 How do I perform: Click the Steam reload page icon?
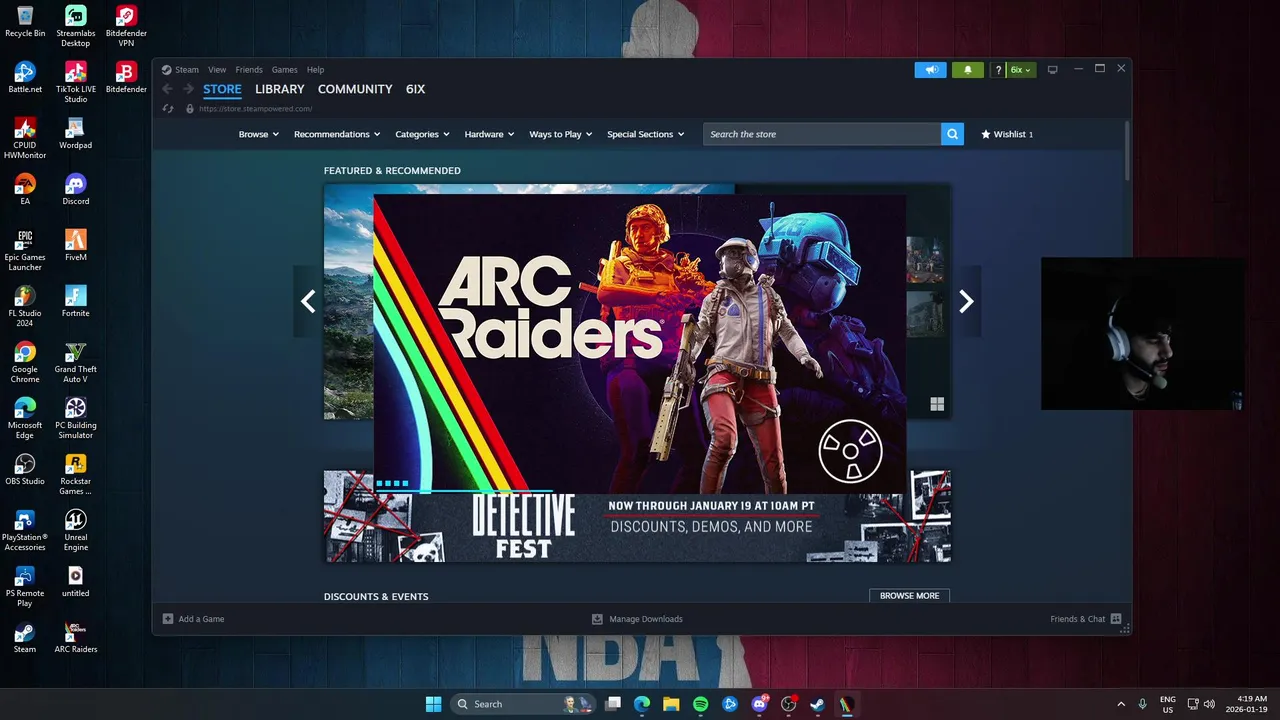tap(168, 108)
